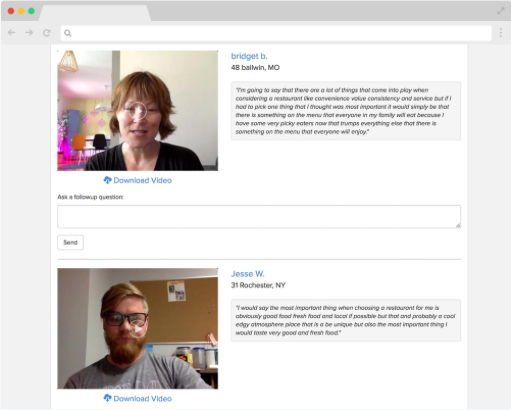Click the Send button
This screenshot has height=410, width=511.
(70, 242)
